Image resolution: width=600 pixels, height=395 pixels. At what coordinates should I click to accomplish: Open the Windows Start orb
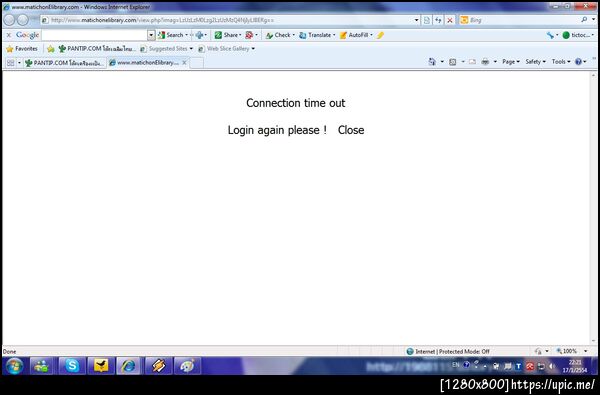tap(14, 366)
